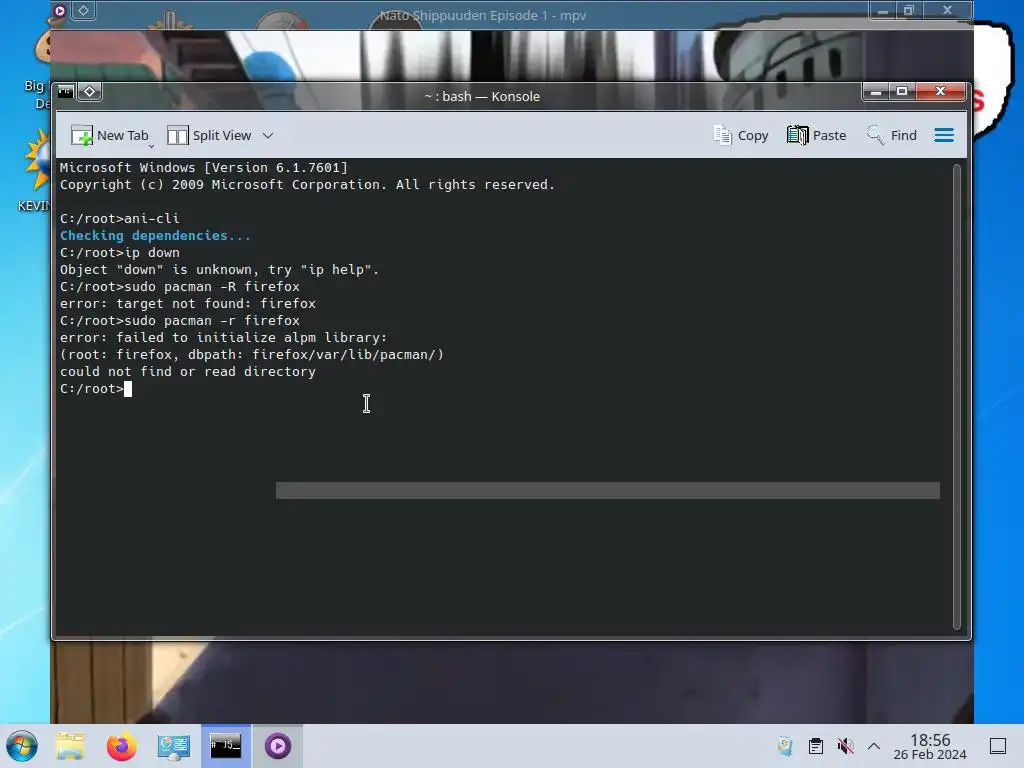Click the terminal prompt cursor line

(96, 389)
